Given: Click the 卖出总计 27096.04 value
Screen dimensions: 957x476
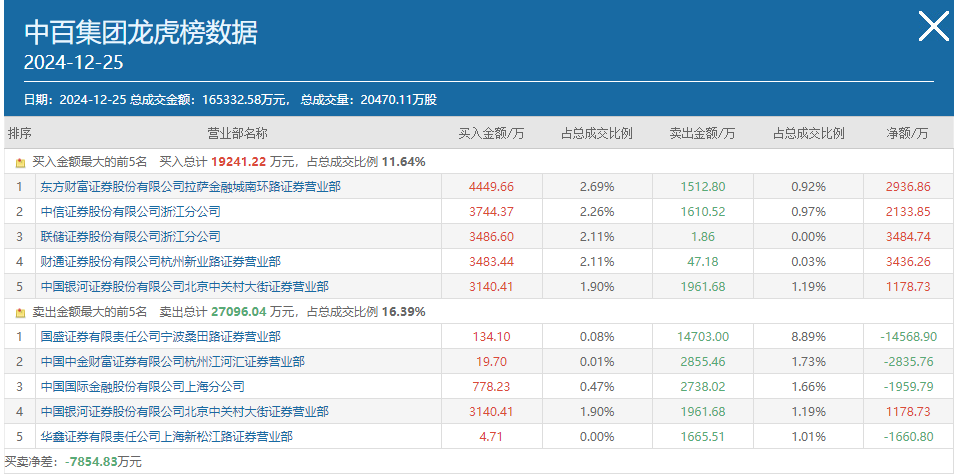Looking at the screenshot, I should coord(239,312).
